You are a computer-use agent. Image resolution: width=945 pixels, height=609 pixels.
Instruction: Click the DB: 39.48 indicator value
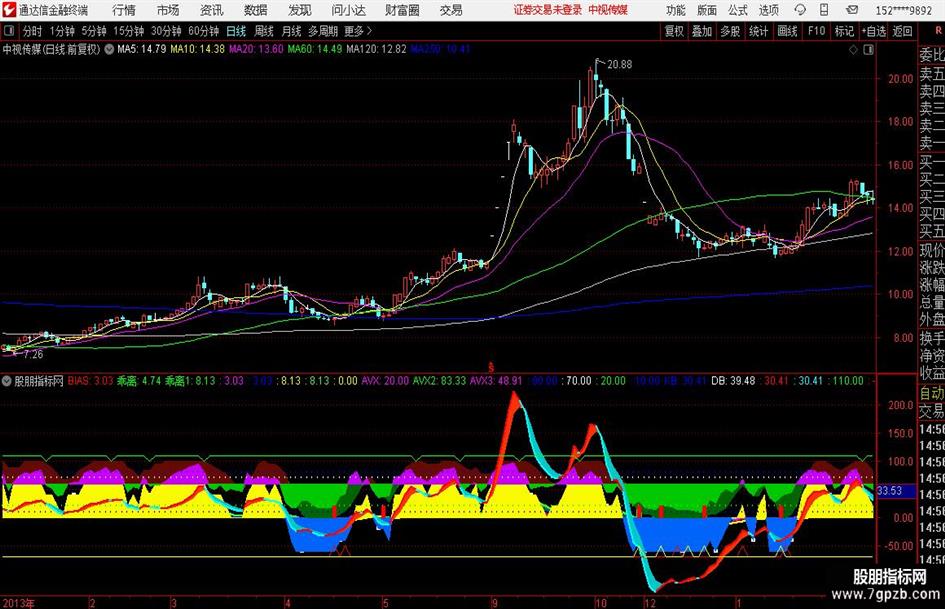(x=733, y=381)
